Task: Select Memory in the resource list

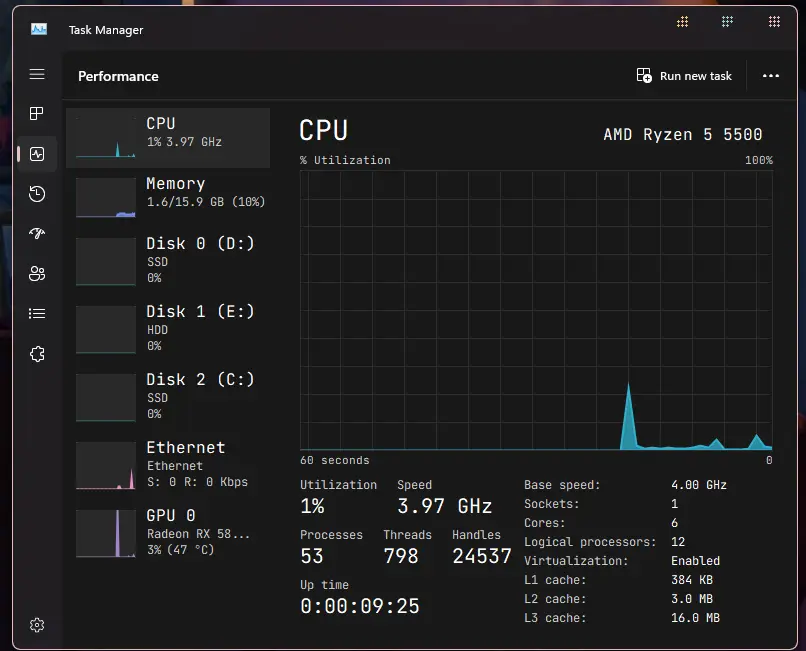Action: coord(168,198)
